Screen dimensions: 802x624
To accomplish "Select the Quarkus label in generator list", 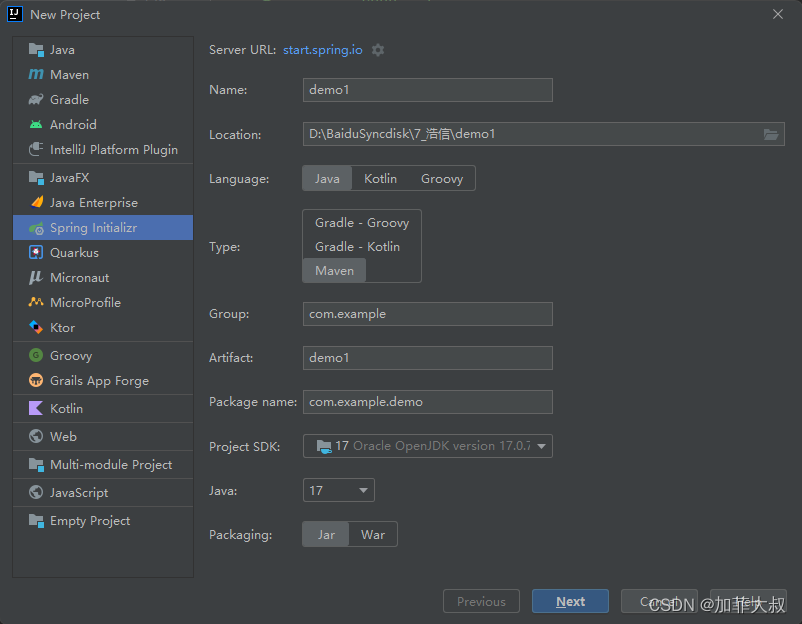I will (74, 253).
